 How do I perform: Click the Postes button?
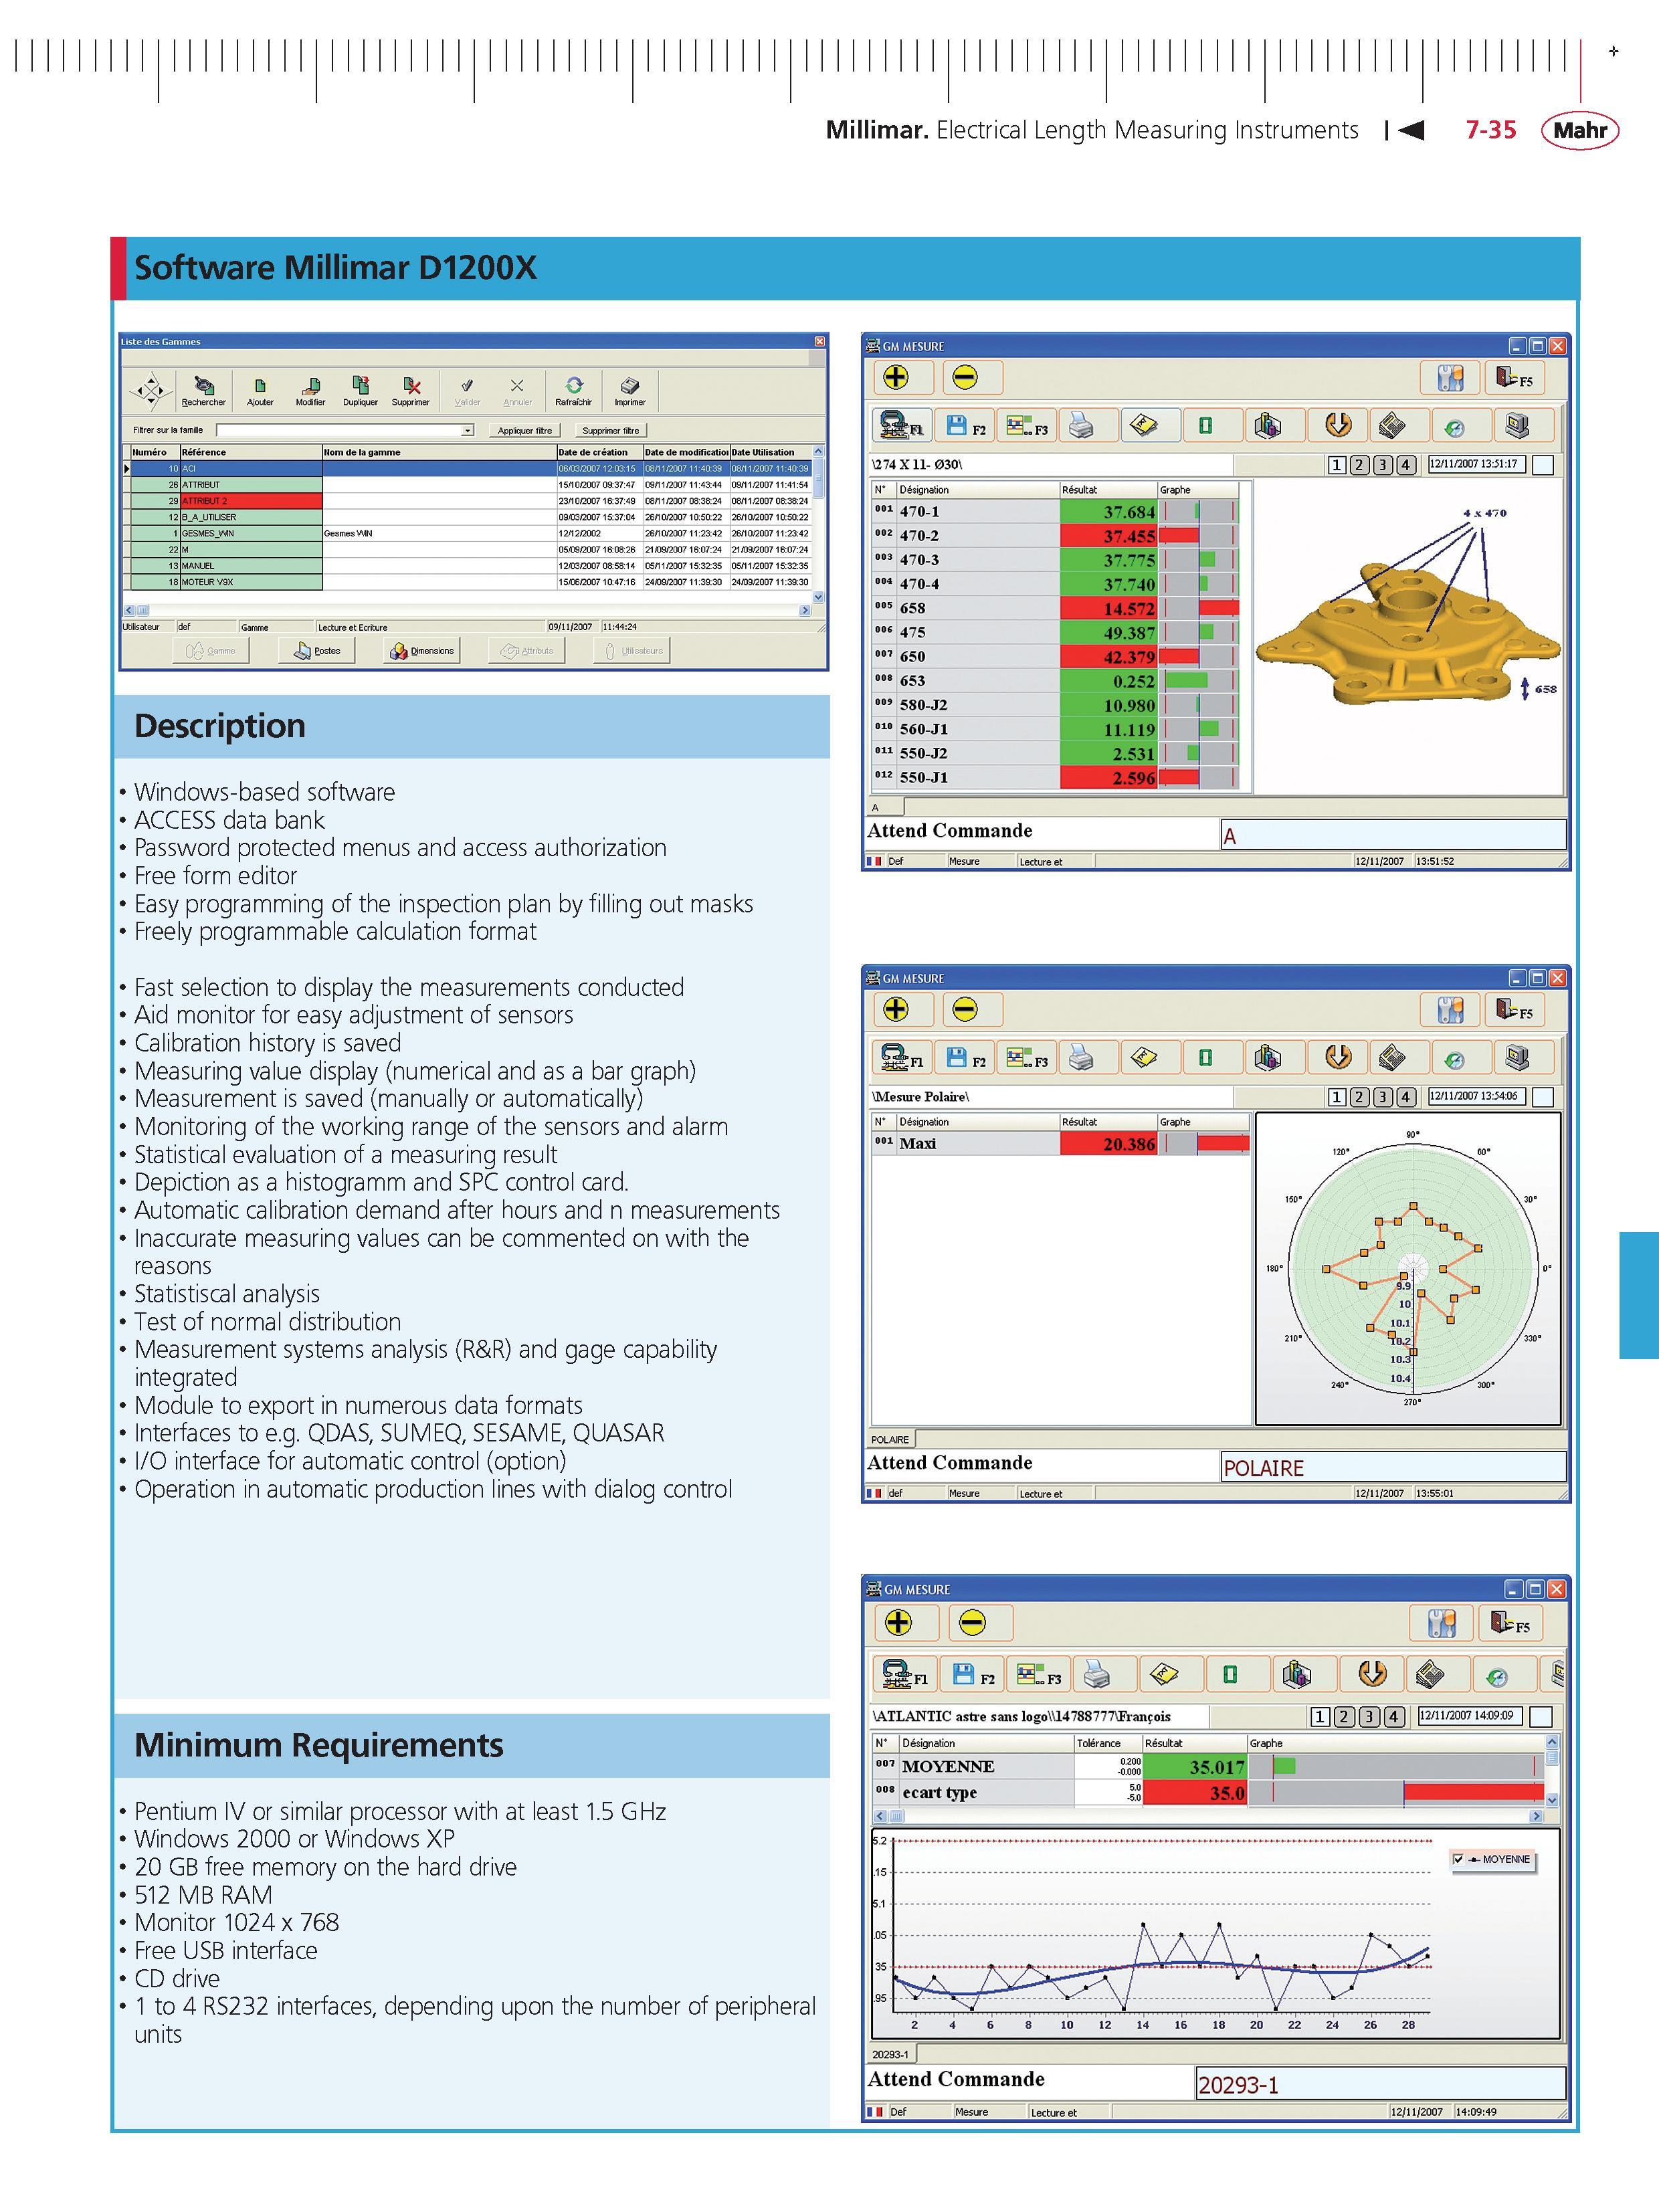coord(317,651)
